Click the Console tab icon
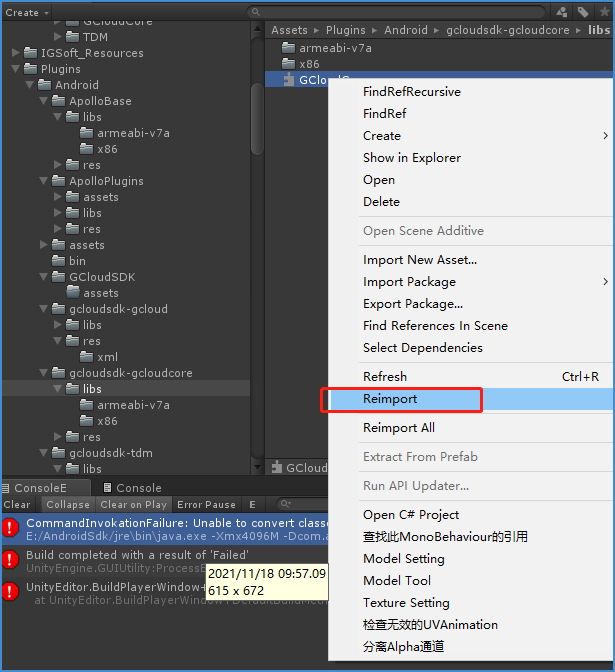Image resolution: width=615 pixels, height=672 pixels. tap(108, 488)
